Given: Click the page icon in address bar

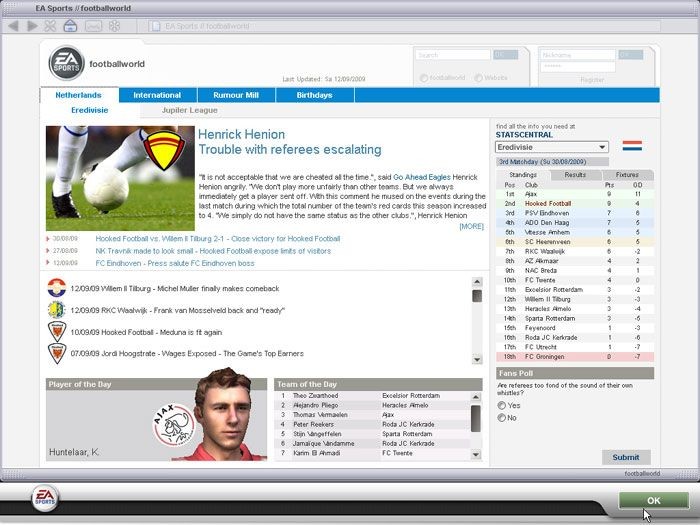Looking at the screenshot, I should click(x=155, y=26).
